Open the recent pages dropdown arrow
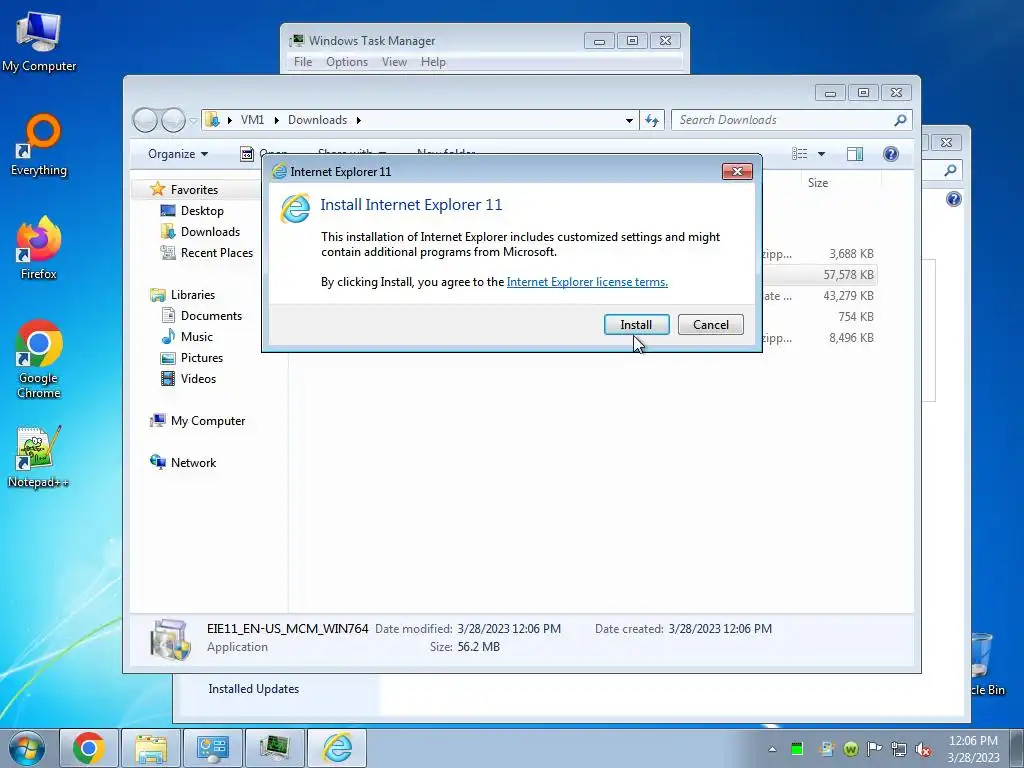 [193, 121]
